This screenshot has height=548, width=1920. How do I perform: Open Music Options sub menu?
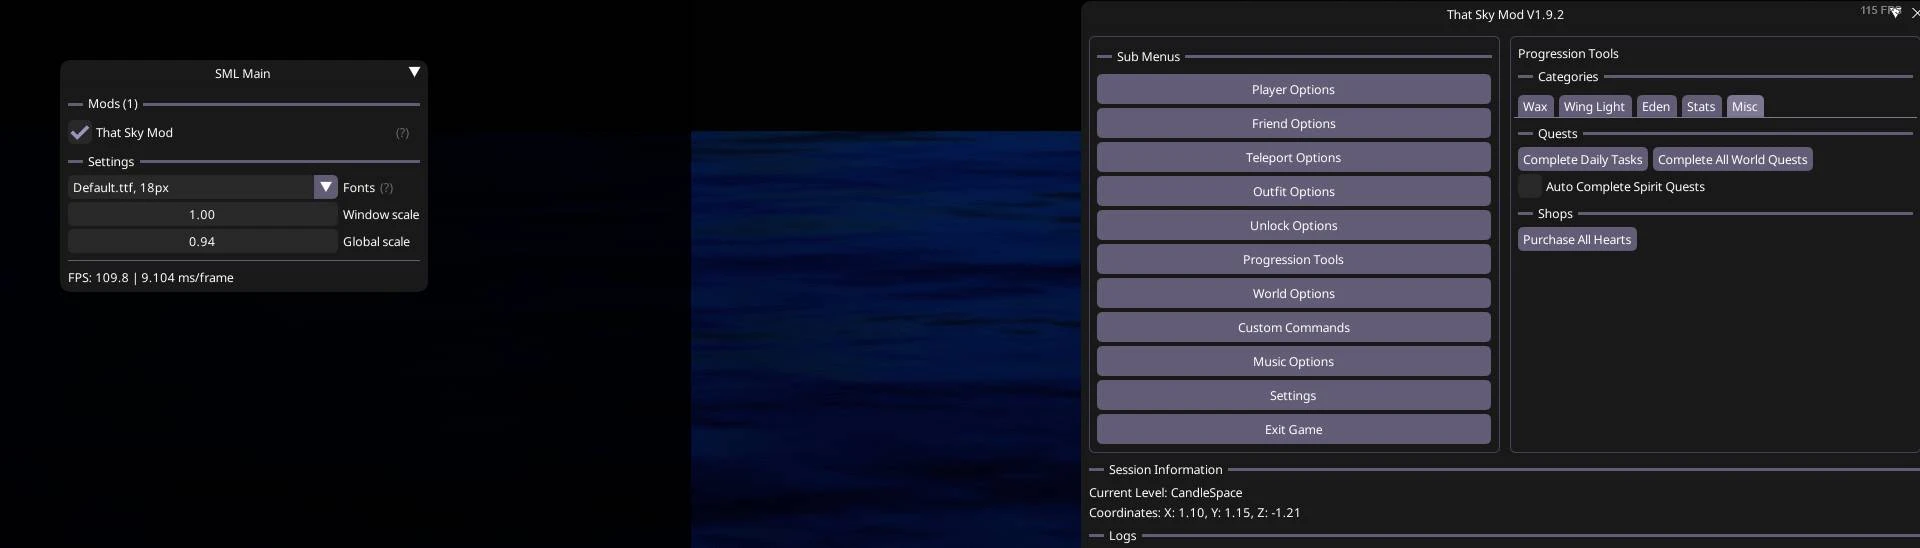click(x=1293, y=361)
